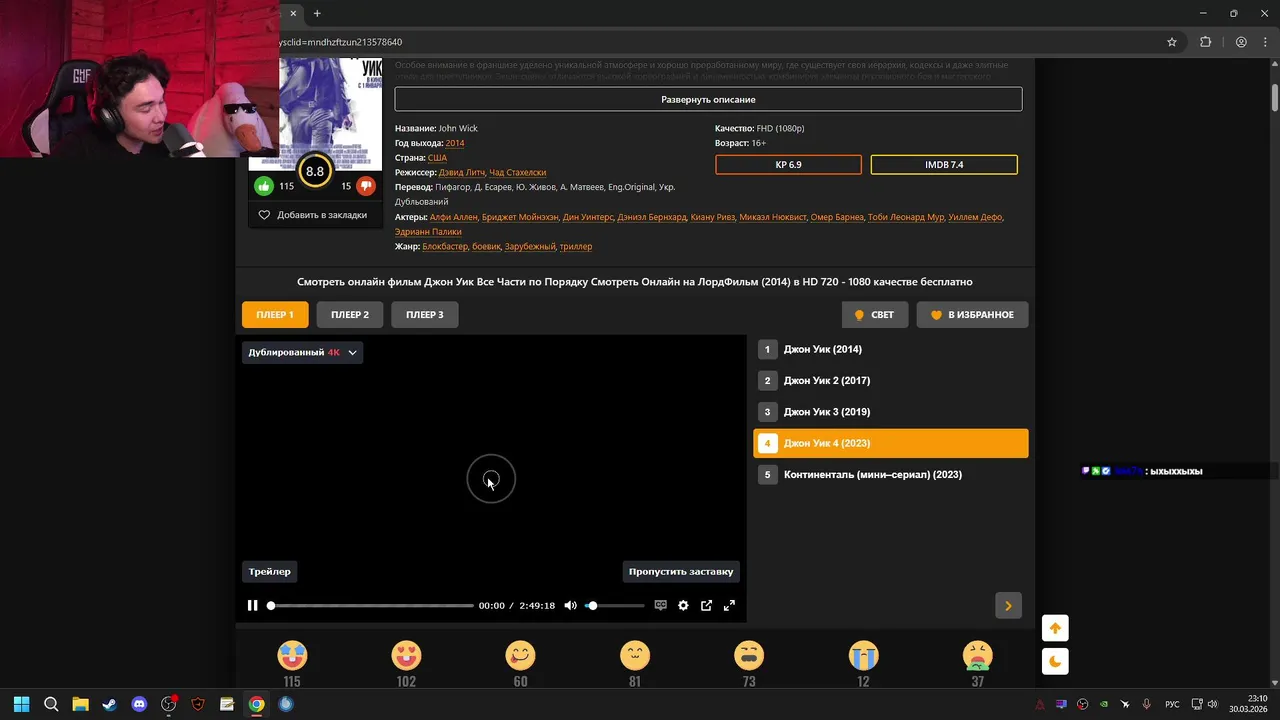
Task: Click star-eyes emoji reaction with 115
Action: (292, 655)
